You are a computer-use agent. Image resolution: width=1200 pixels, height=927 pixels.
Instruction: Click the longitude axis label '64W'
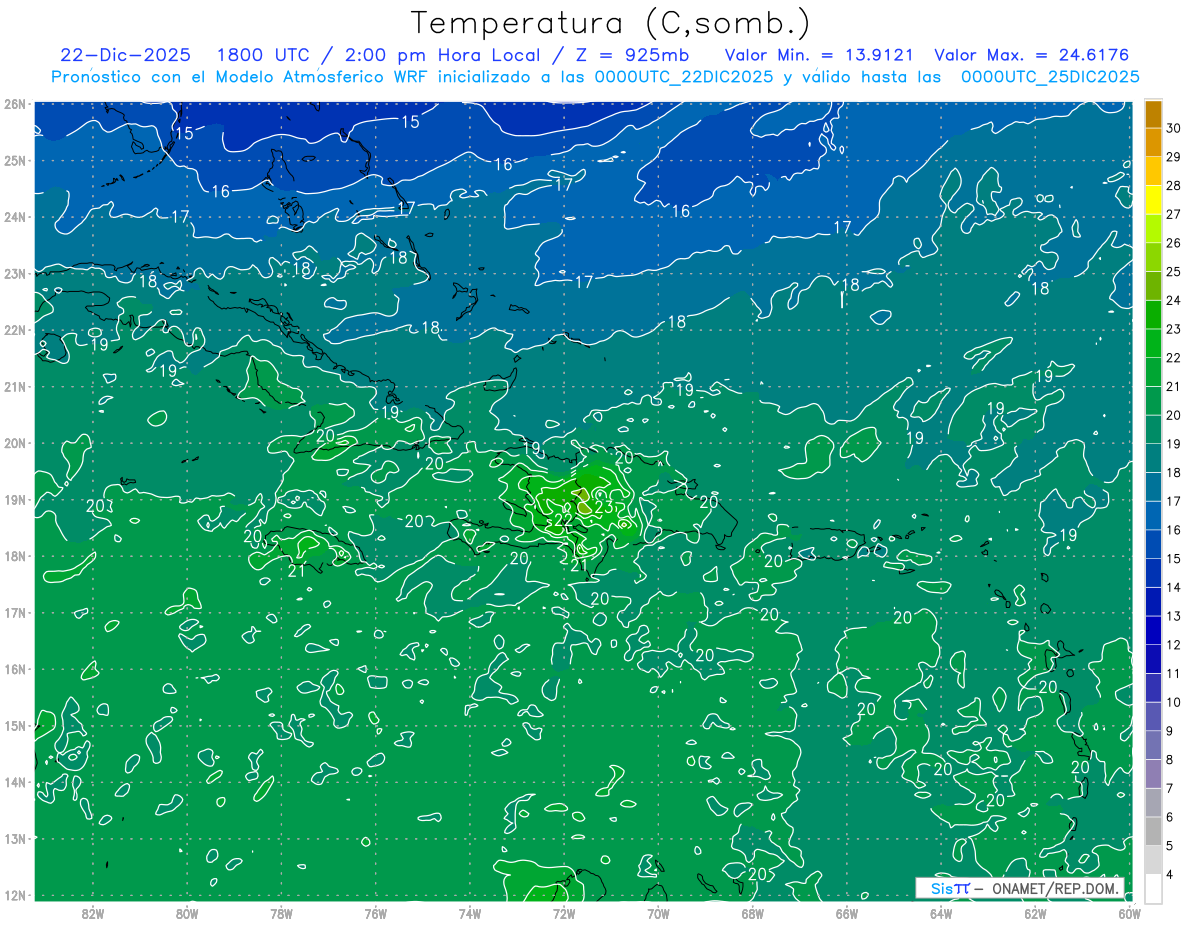click(x=940, y=913)
